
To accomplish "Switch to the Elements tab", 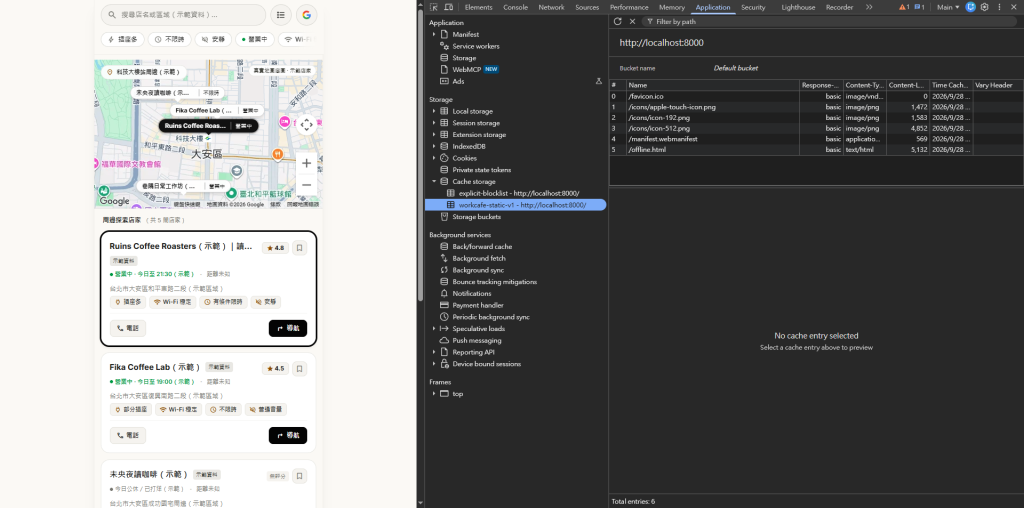I will (x=479, y=7).
